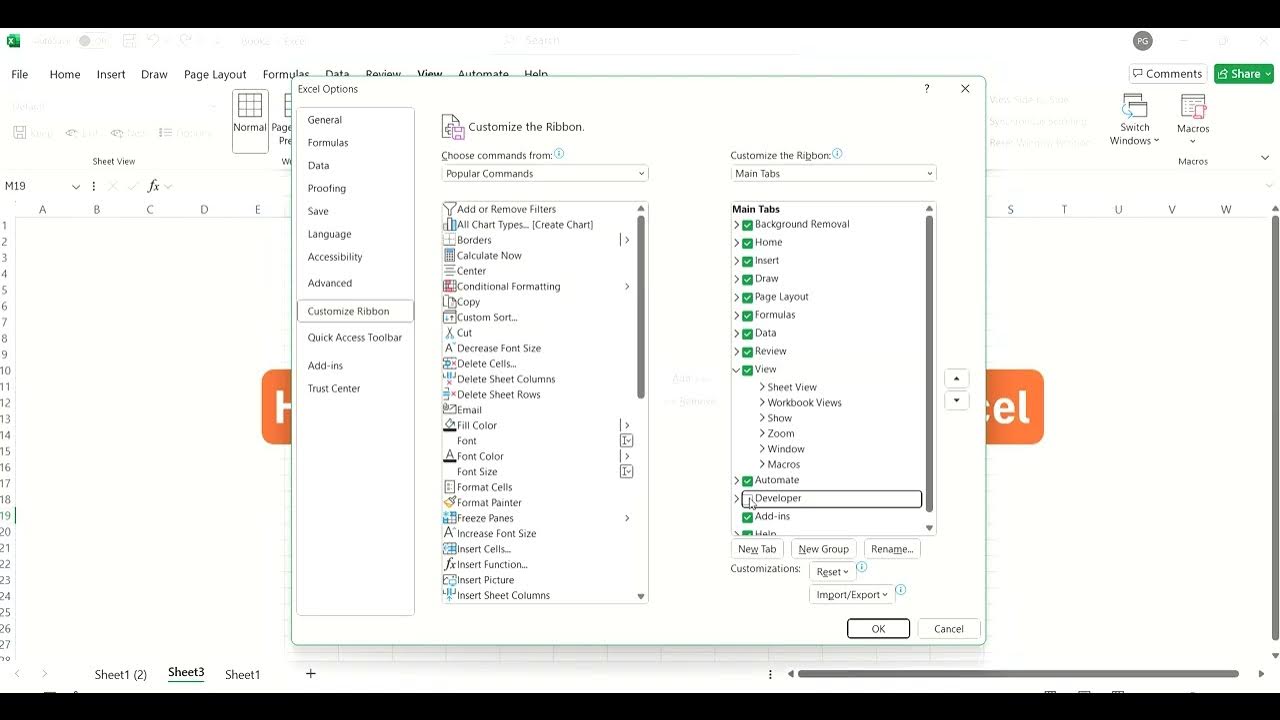The width and height of the screenshot is (1280, 720).
Task: Open the Import/Export dropdown
Action: click(852, 595)
